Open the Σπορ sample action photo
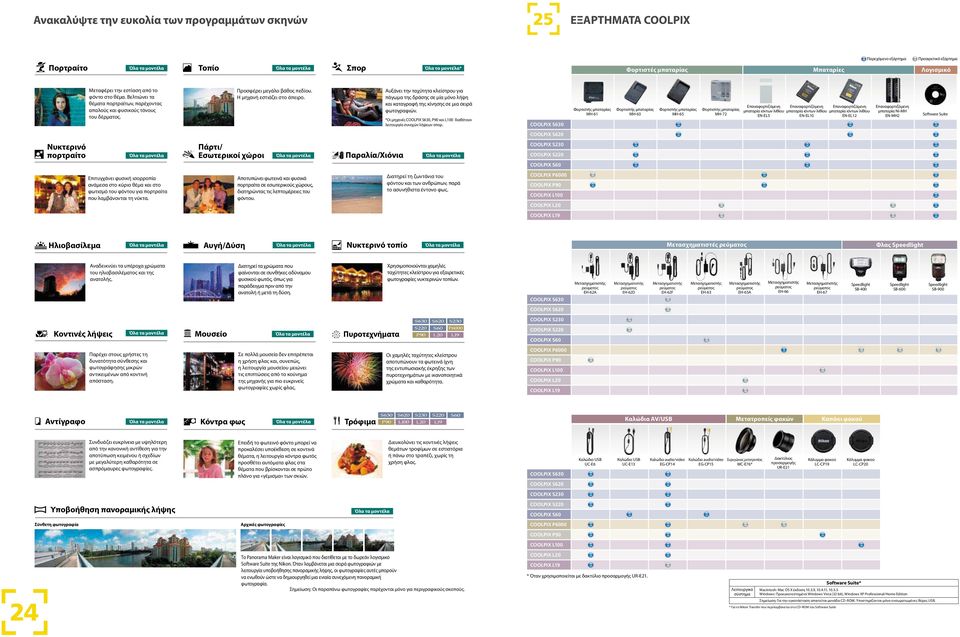The height and width of the screenshot is (637, 960). pyautogui.click(x=357, y=107)
